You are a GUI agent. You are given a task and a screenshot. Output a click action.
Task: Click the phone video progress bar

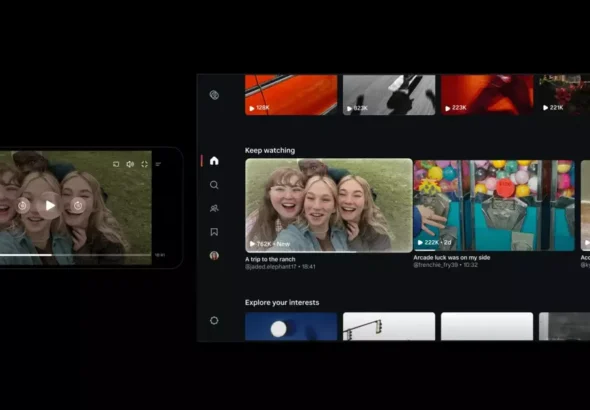click(75, 255)
